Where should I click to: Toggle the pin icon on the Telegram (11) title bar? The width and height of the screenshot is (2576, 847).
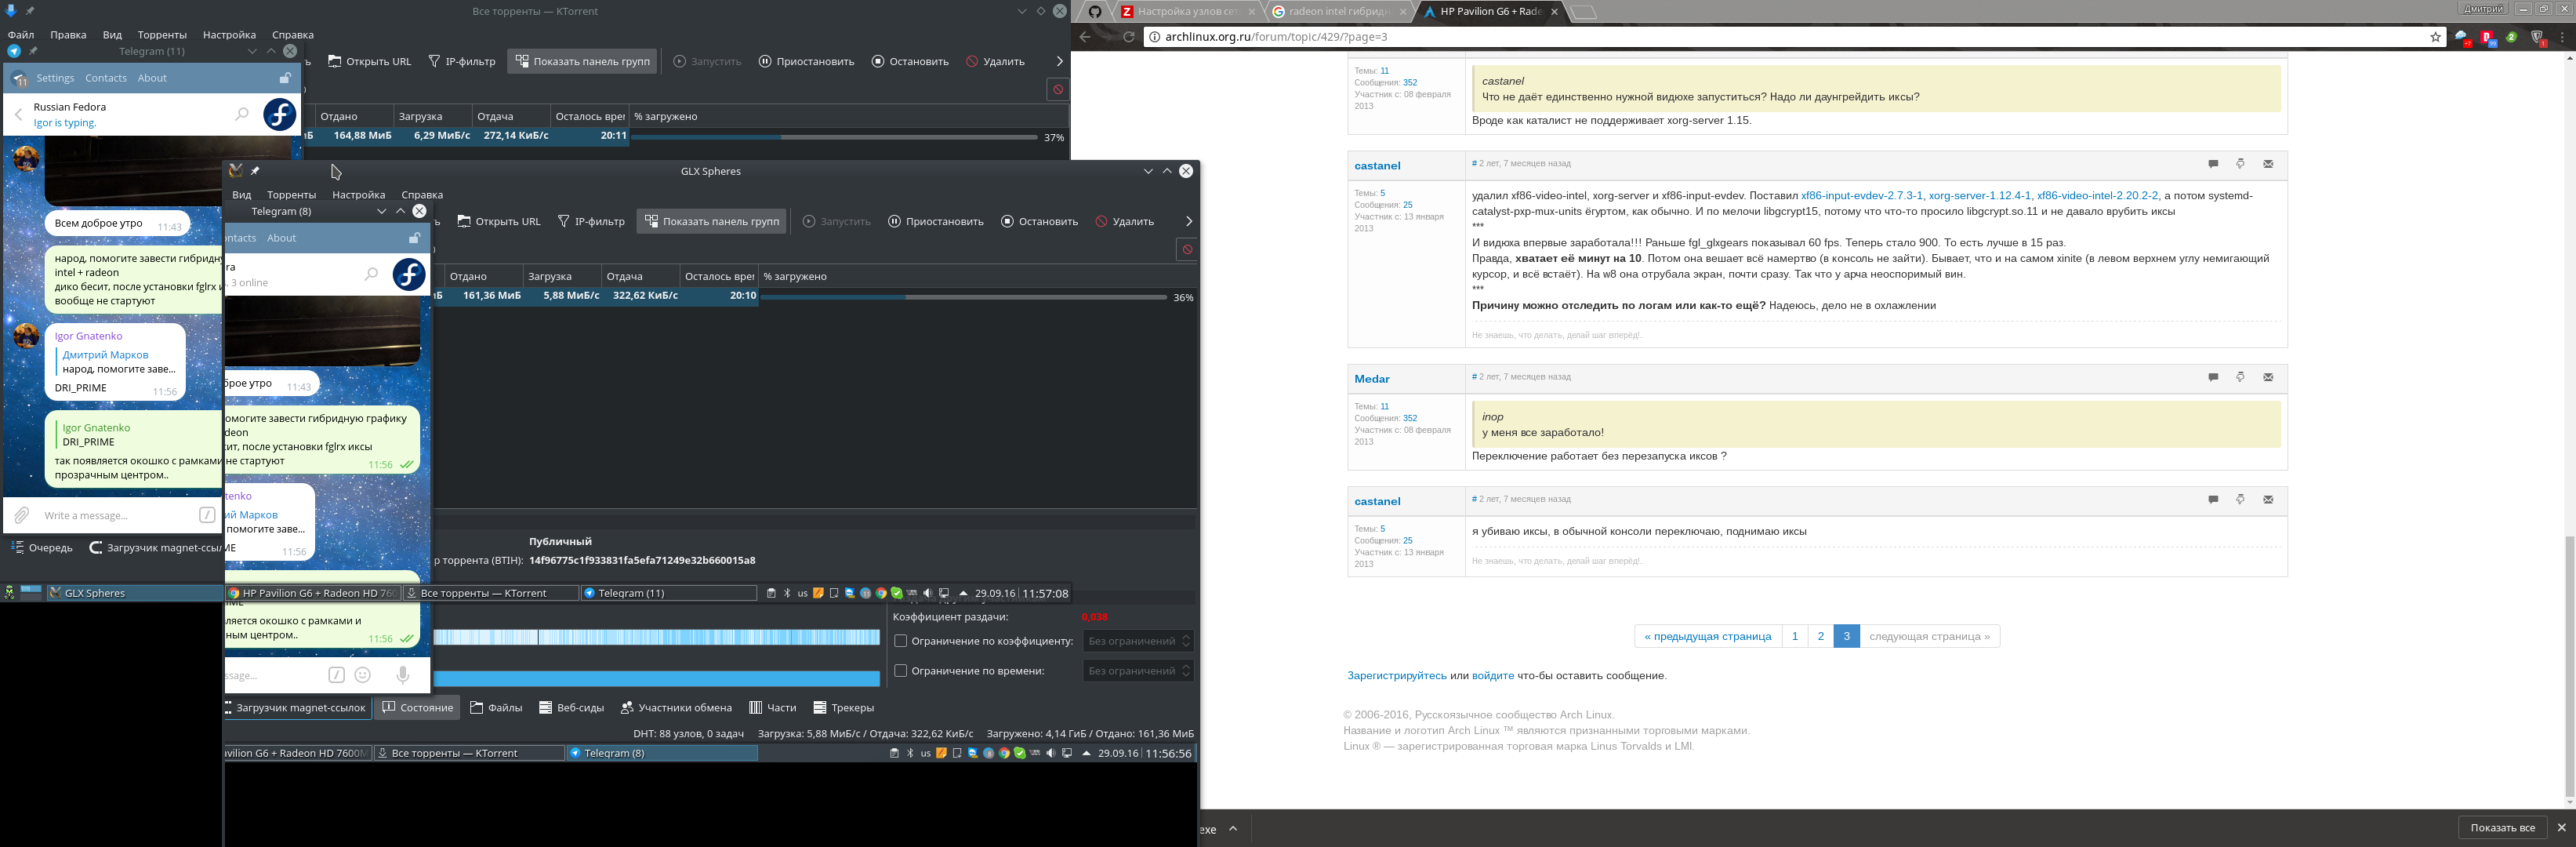click(x=33, y=51)
